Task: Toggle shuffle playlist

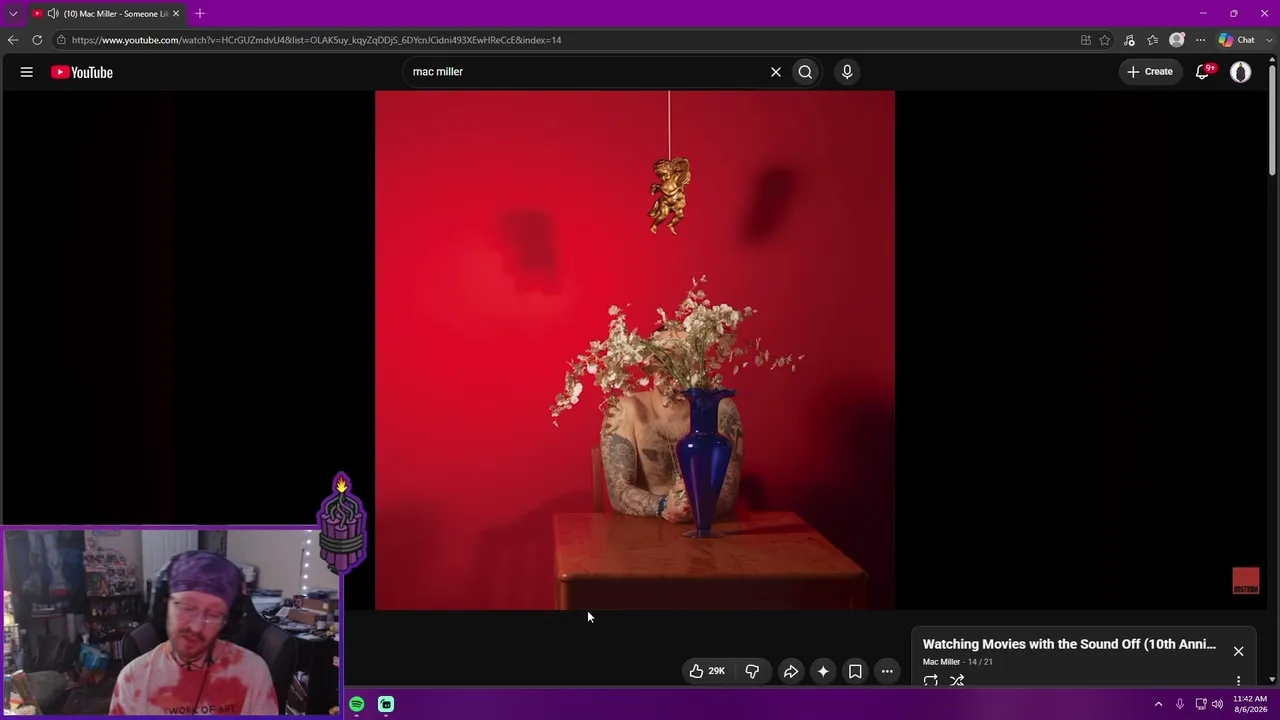Action: pos(957,681)
